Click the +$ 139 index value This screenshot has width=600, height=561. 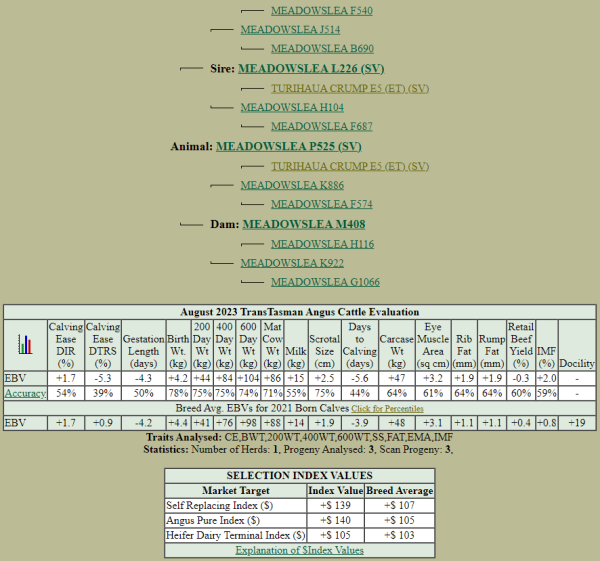point(336,506)
